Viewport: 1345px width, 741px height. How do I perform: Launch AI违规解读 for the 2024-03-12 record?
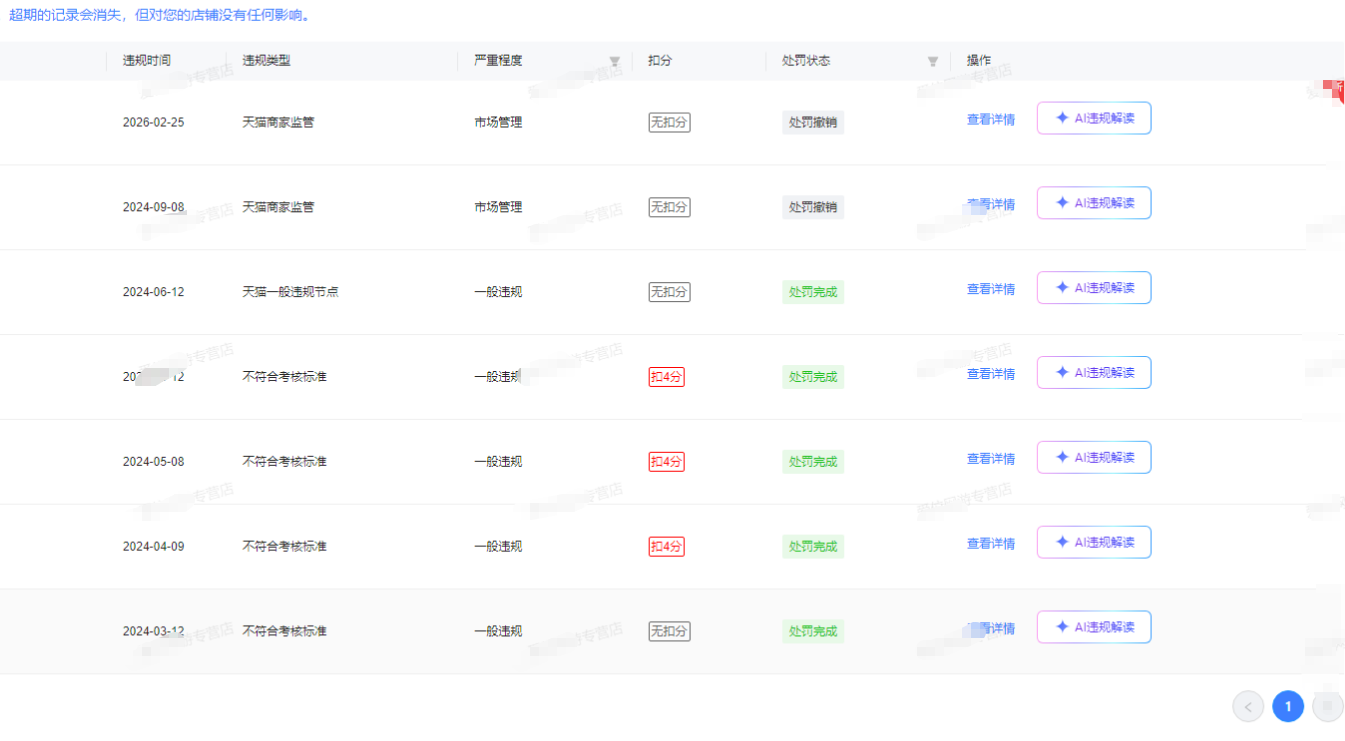[1094, 627]
